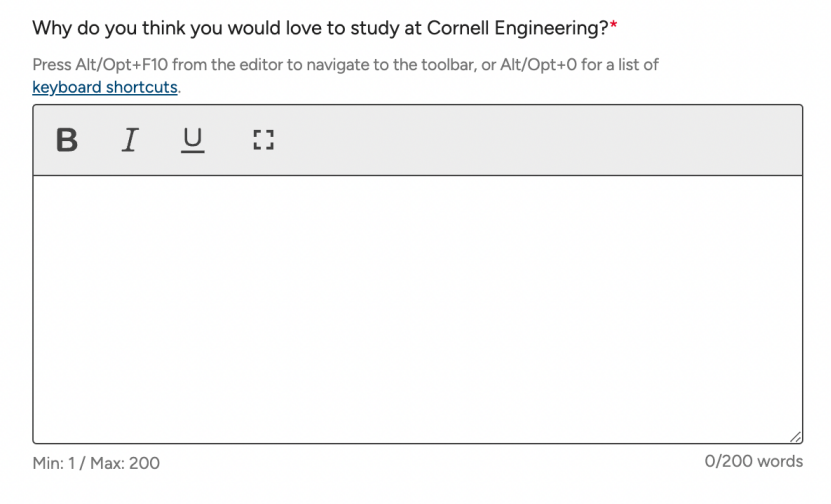
Task: Grab the resize handle of the editor
Action: [x=795, y=437]
